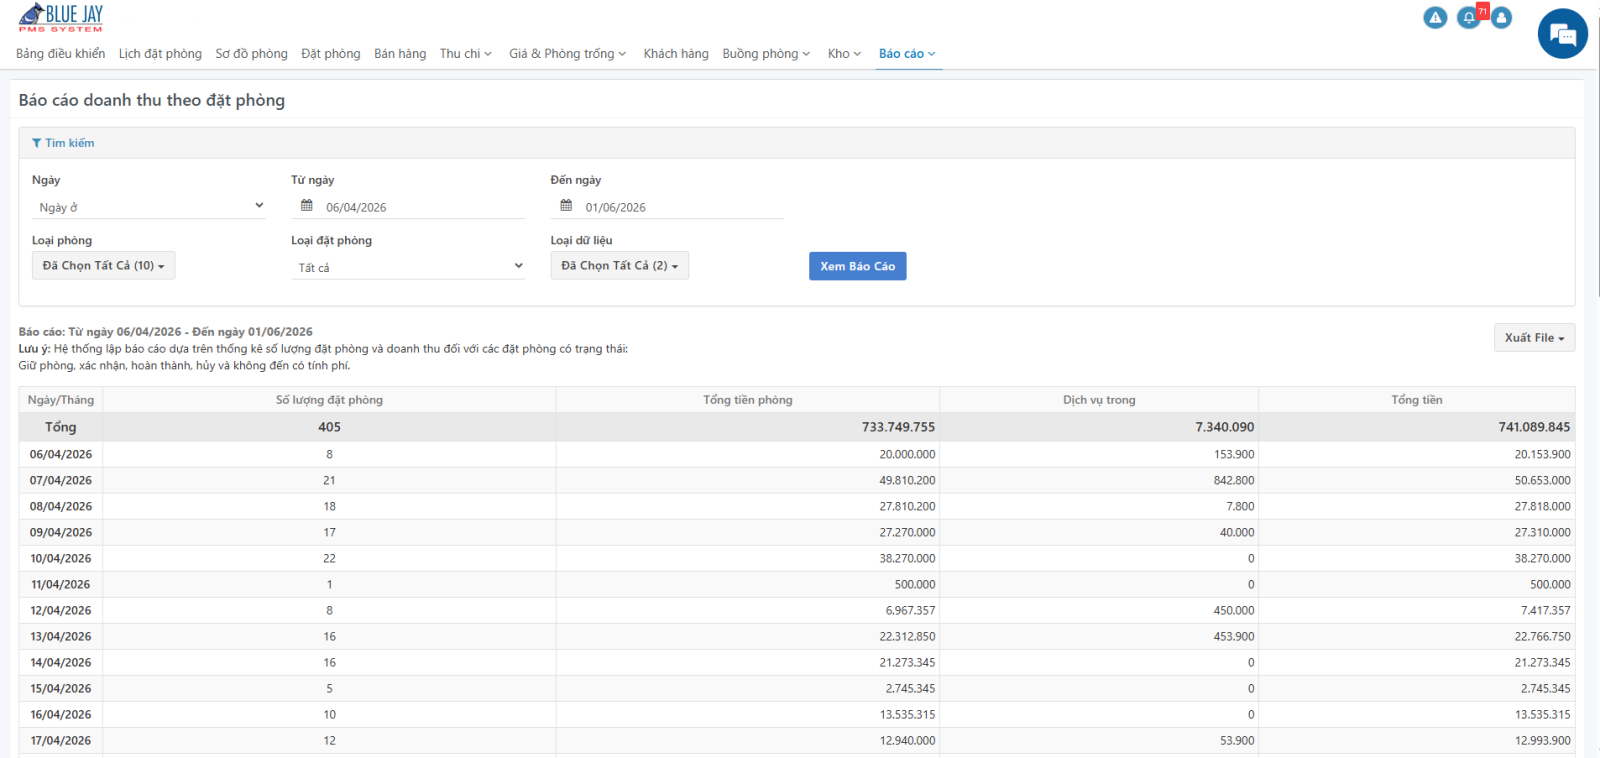Expand the Kho menu
This screenshot has height=758, width=1600.
[x=844, y=54]
